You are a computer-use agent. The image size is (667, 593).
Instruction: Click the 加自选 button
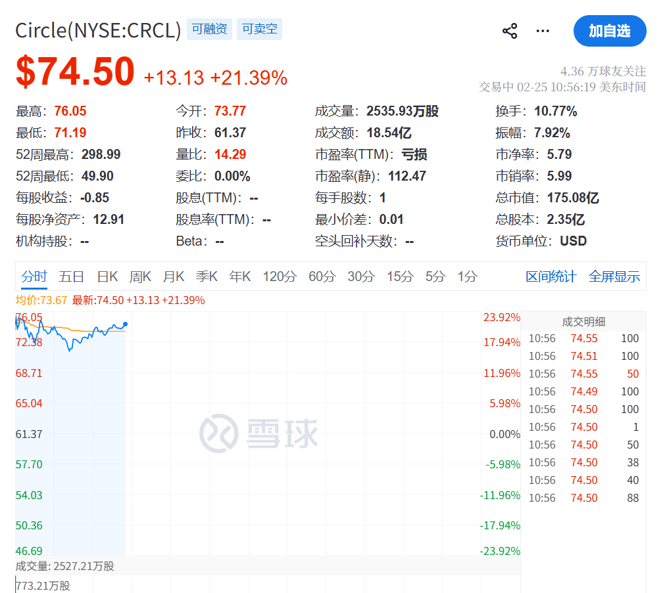tap(609, 31)
